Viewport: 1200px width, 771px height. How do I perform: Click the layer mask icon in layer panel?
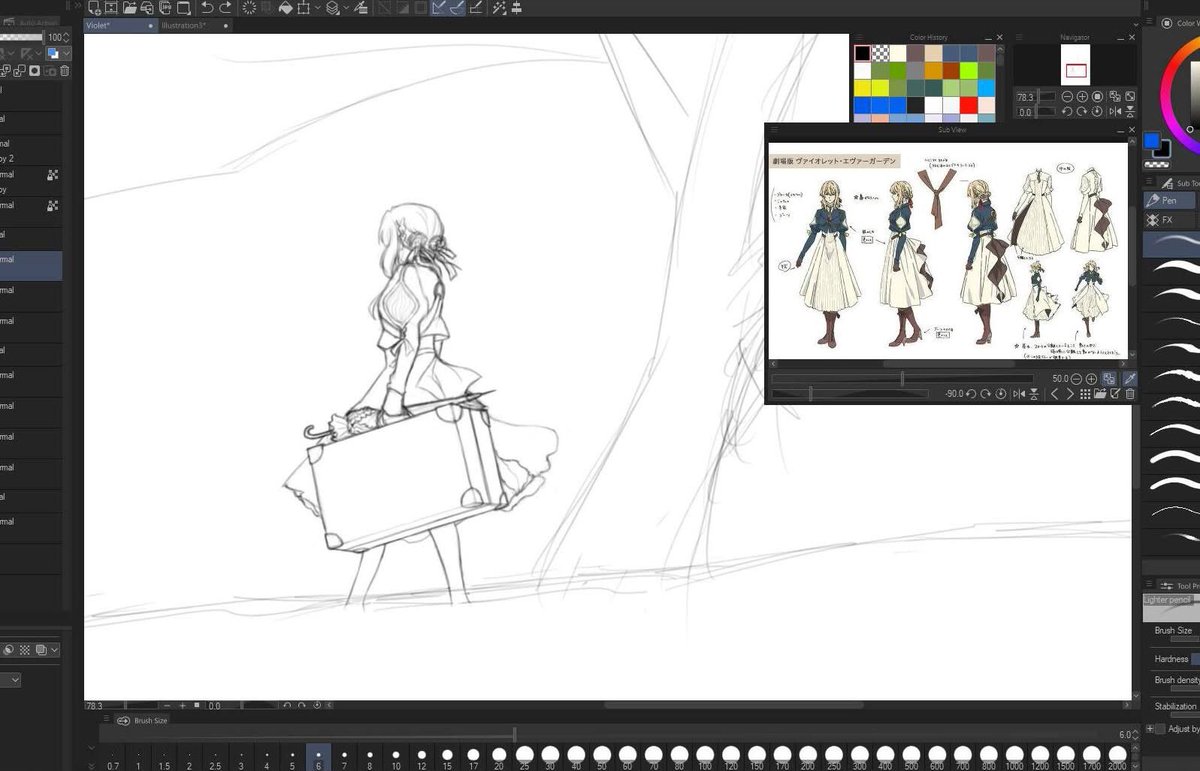[x=35, y=71]
